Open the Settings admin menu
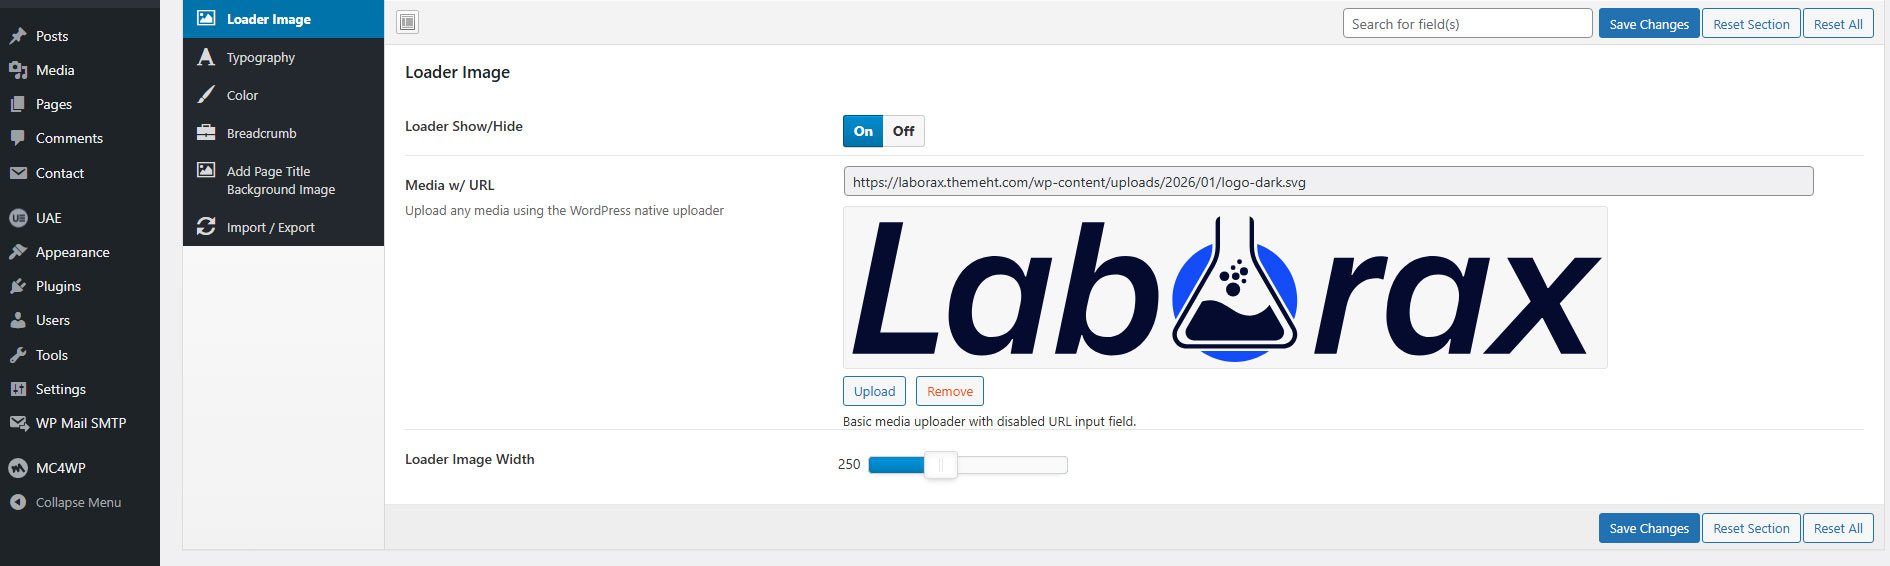Viewport: 1890px width, 566px height. (60, 389)
